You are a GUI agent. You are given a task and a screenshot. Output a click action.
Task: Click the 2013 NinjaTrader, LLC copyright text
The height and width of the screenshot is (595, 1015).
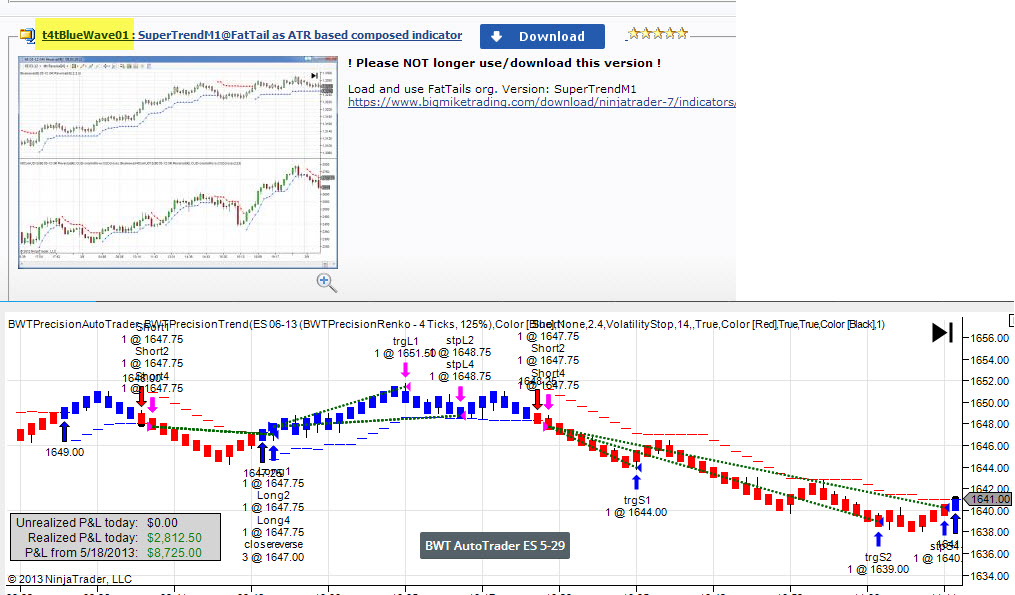(x=69, y=579)
